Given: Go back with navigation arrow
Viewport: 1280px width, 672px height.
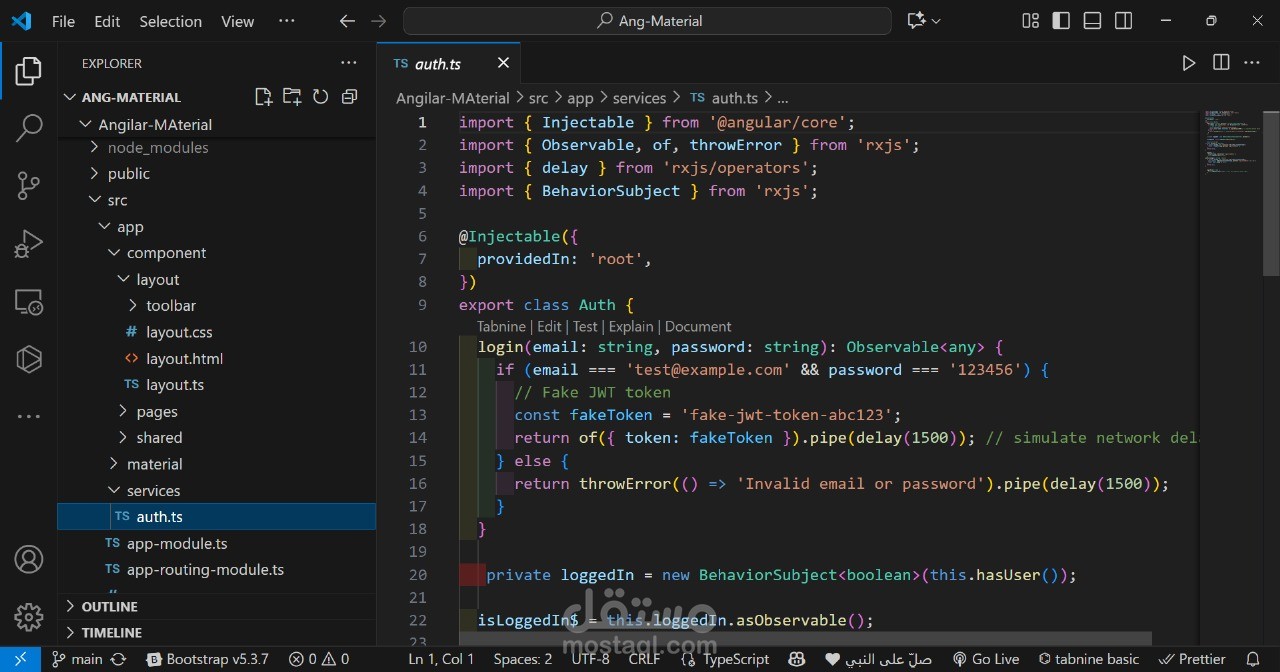Looking at the screenshot, I should 347,21.
